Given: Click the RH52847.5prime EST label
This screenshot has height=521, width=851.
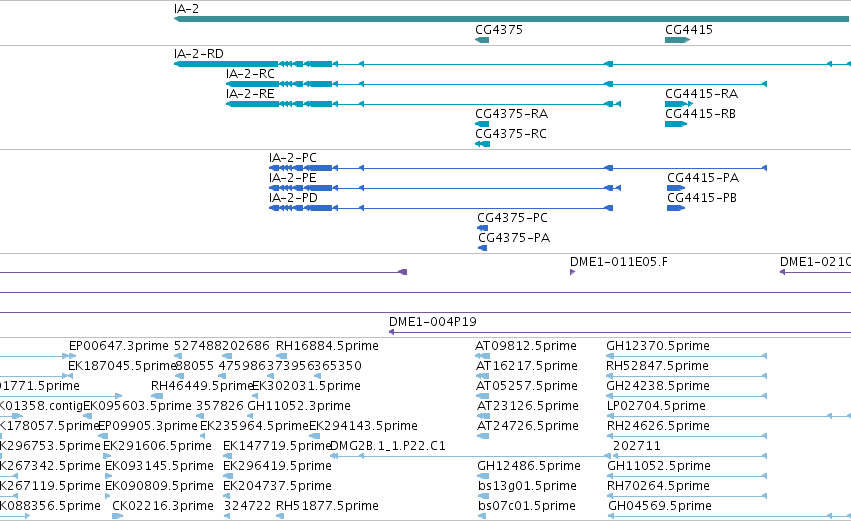Looking at the screenshot, I should tap(657, 366).
